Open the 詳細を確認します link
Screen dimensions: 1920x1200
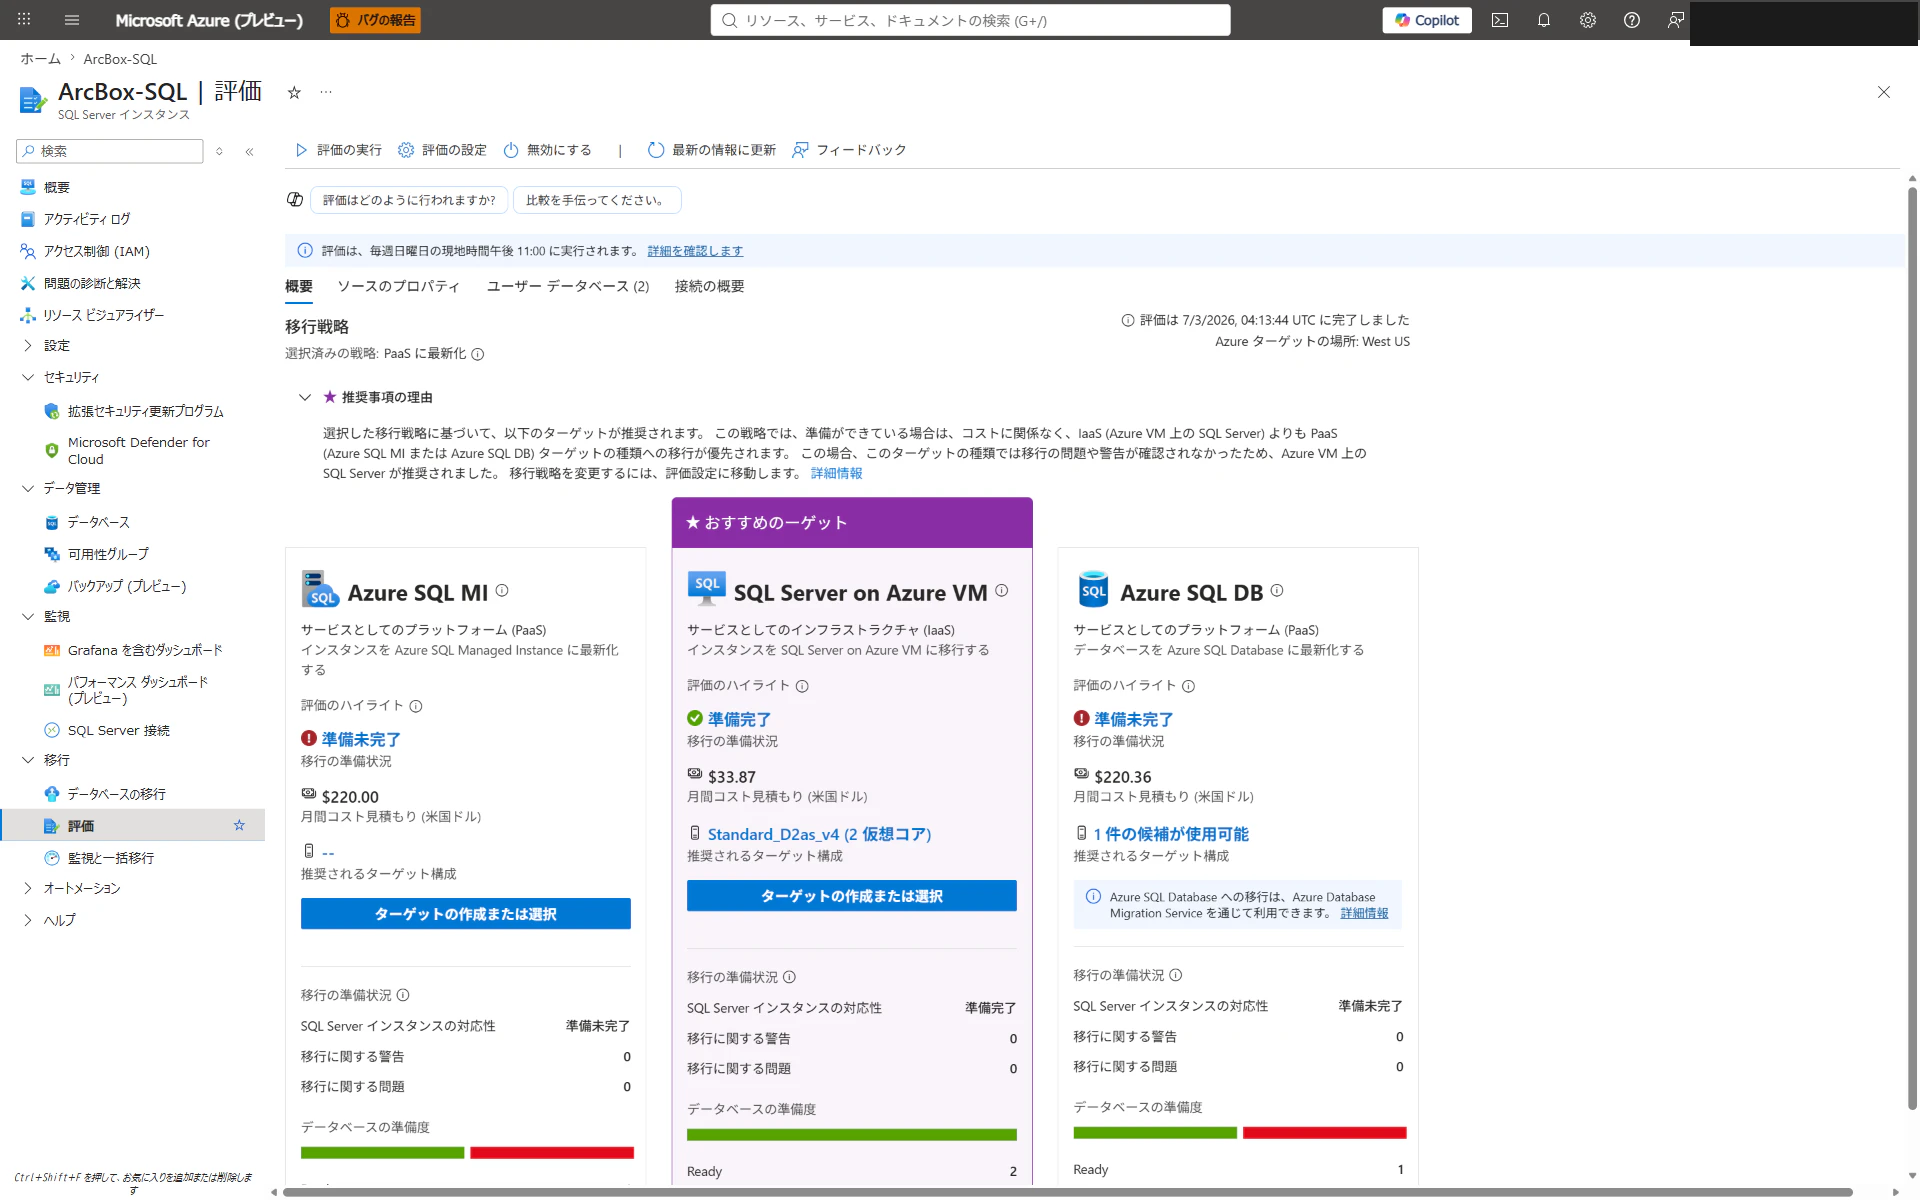point(695,251)
